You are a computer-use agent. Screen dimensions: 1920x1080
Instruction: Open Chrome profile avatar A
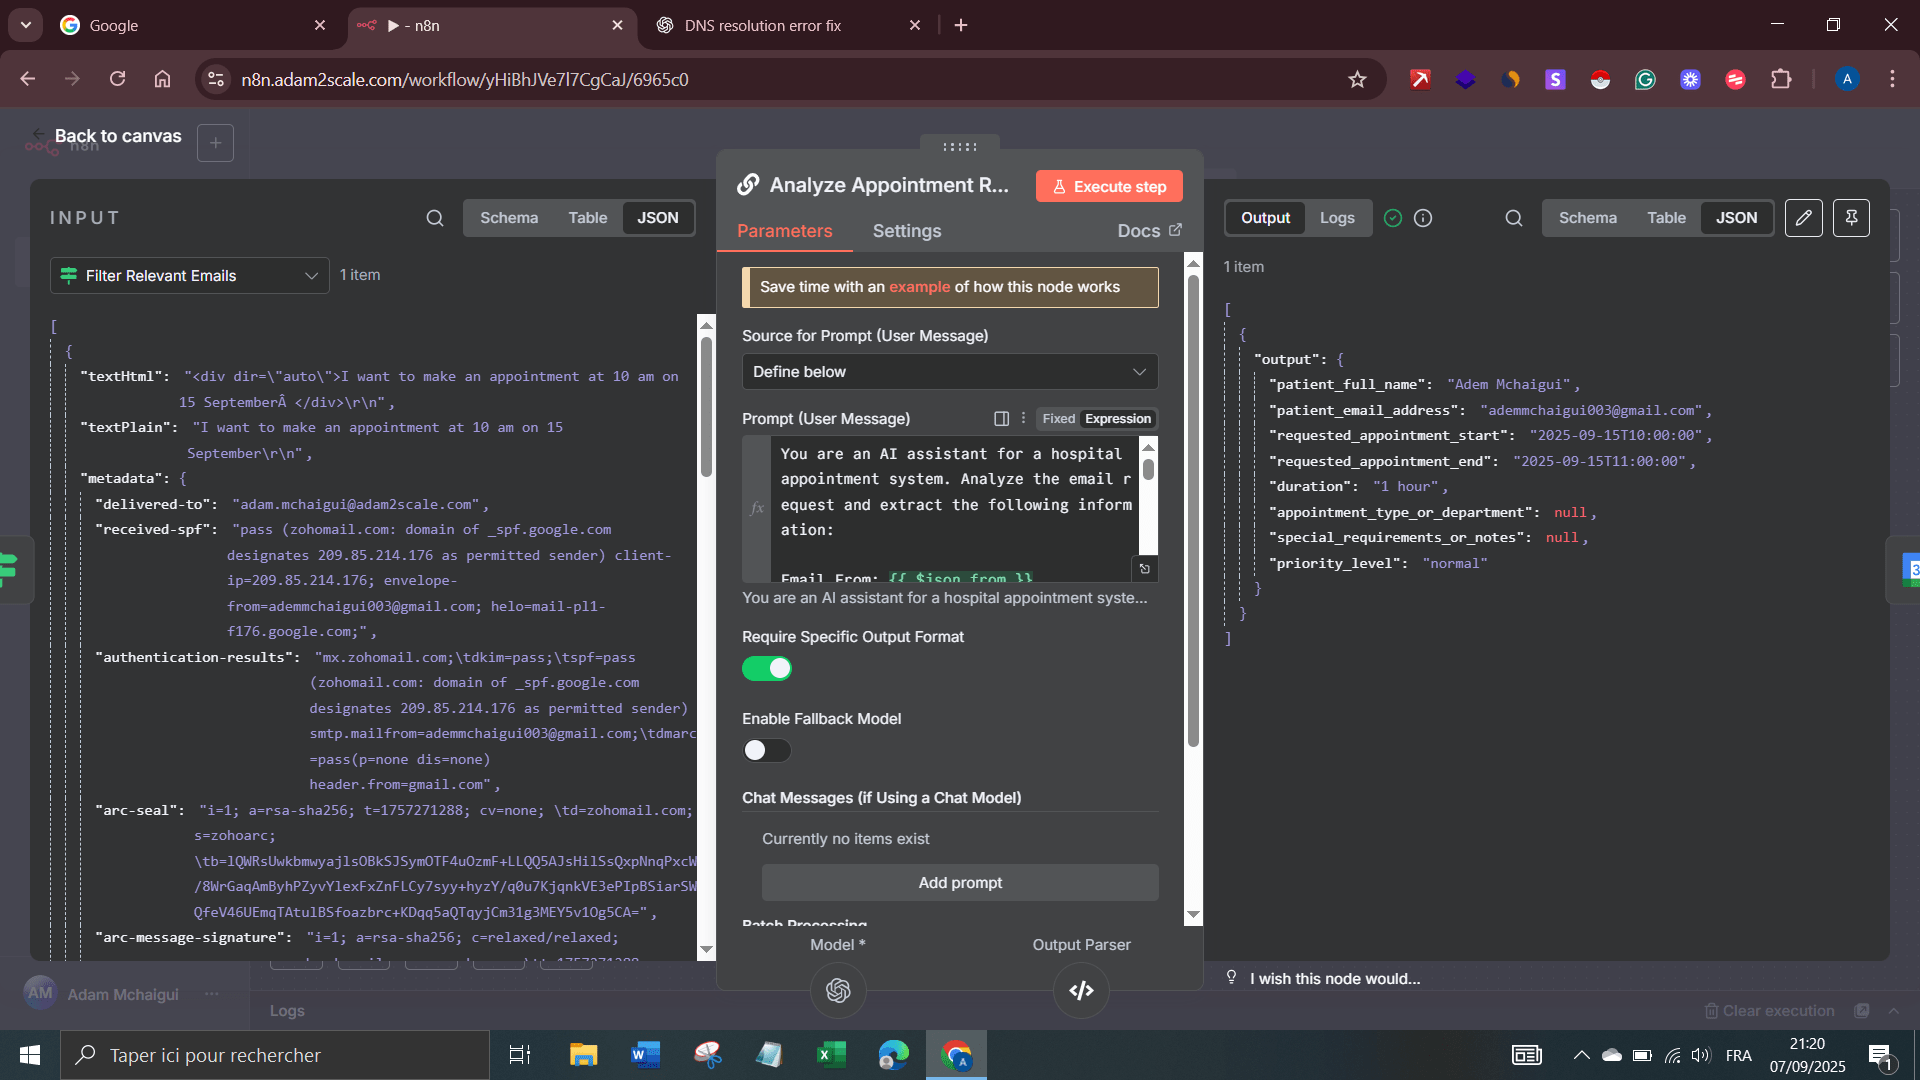point(1847,79)
